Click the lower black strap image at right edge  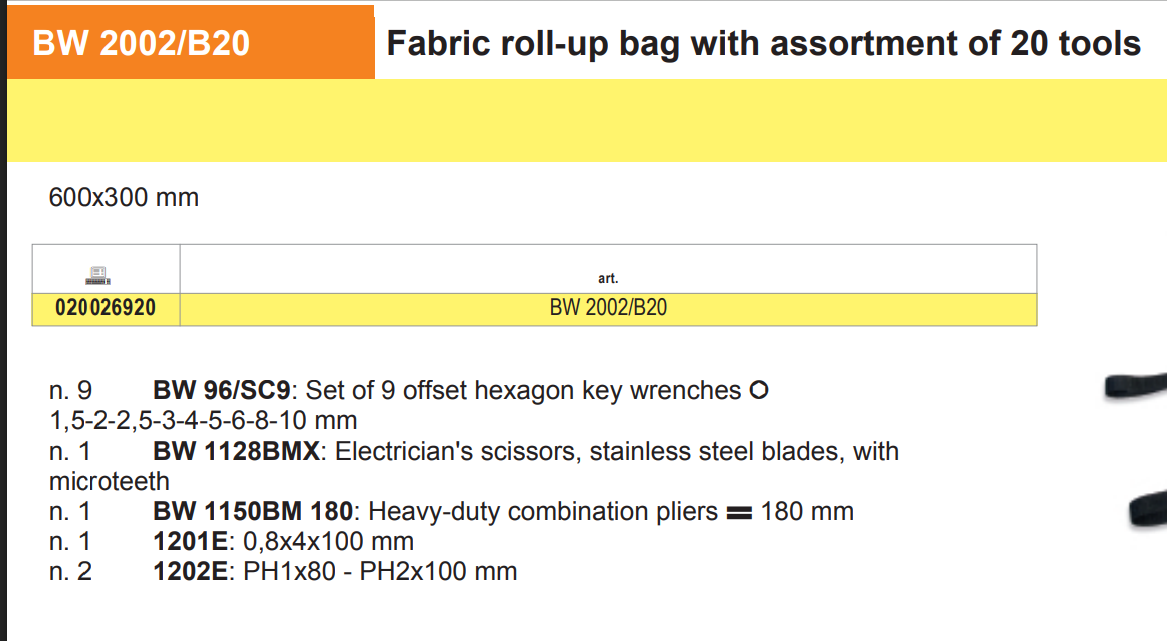click(1147, 510)
